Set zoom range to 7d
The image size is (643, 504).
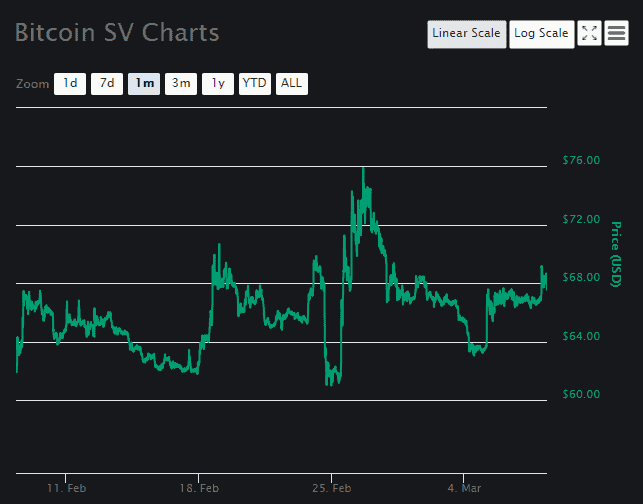(x=107, y=84)
